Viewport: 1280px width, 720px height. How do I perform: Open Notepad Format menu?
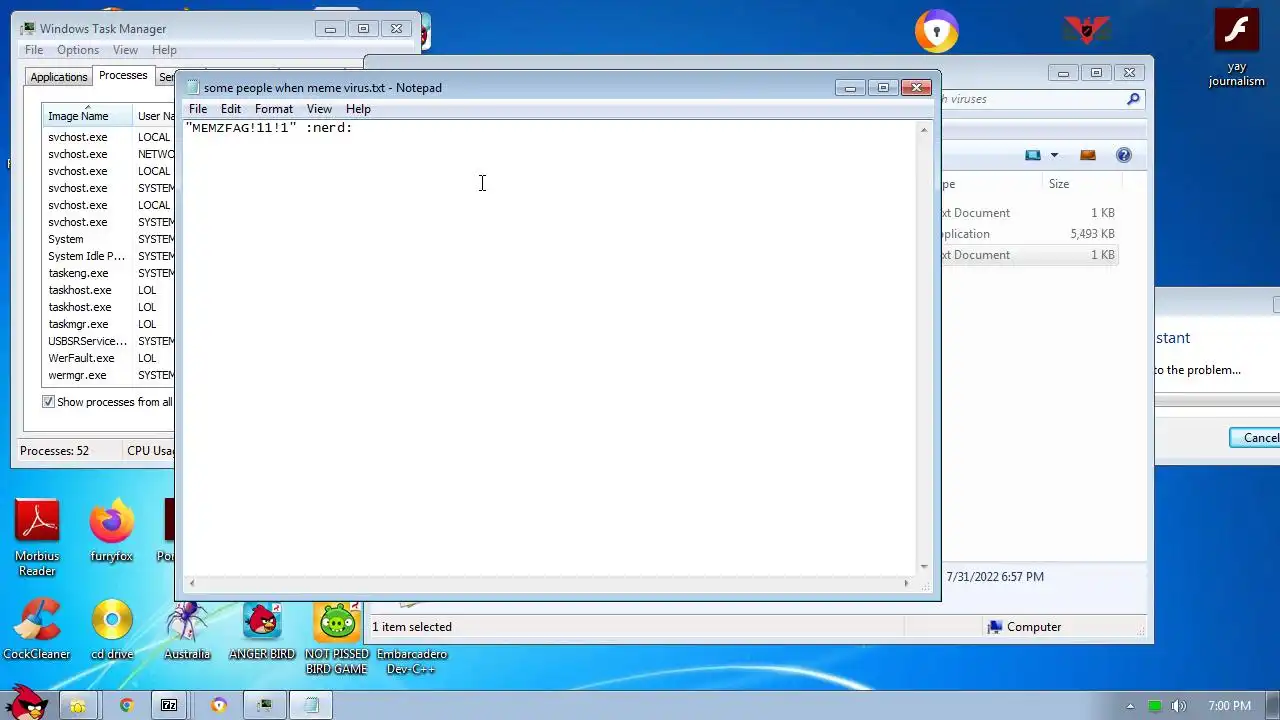tap(274, 109)
